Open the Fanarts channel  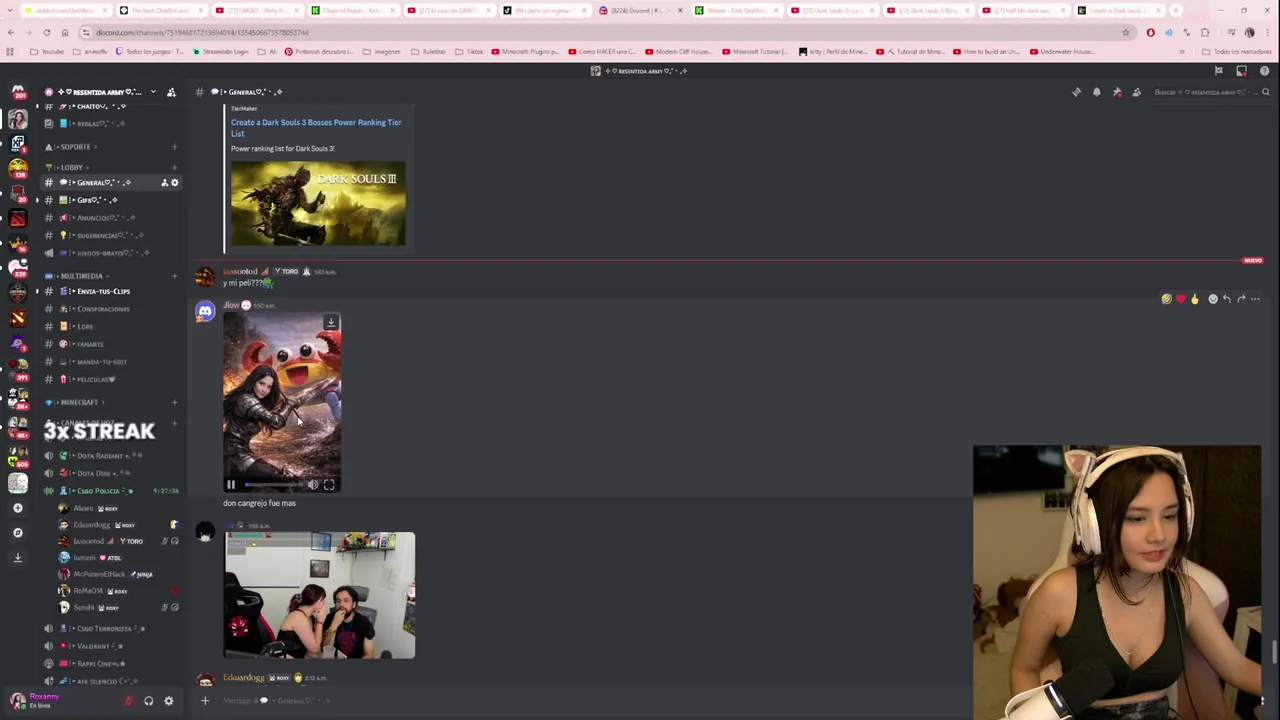[110, 344]
